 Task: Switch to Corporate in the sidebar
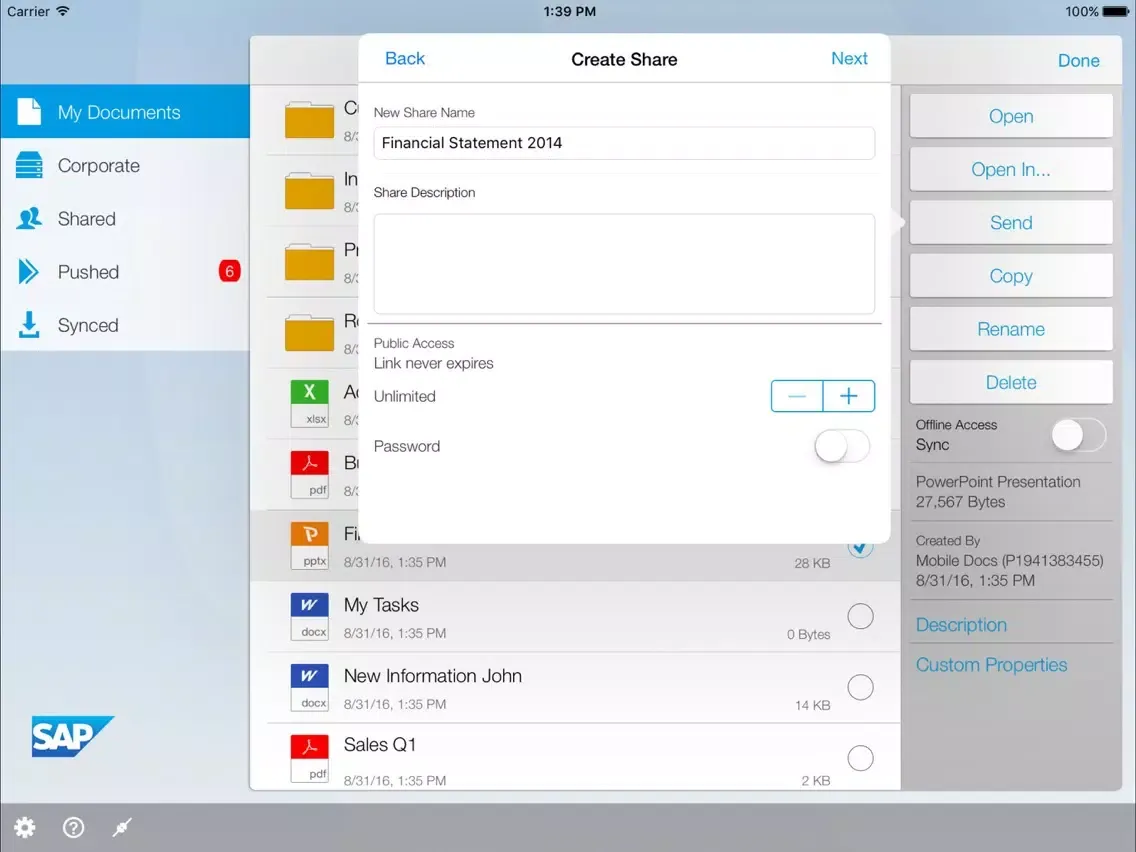[125, 165]
